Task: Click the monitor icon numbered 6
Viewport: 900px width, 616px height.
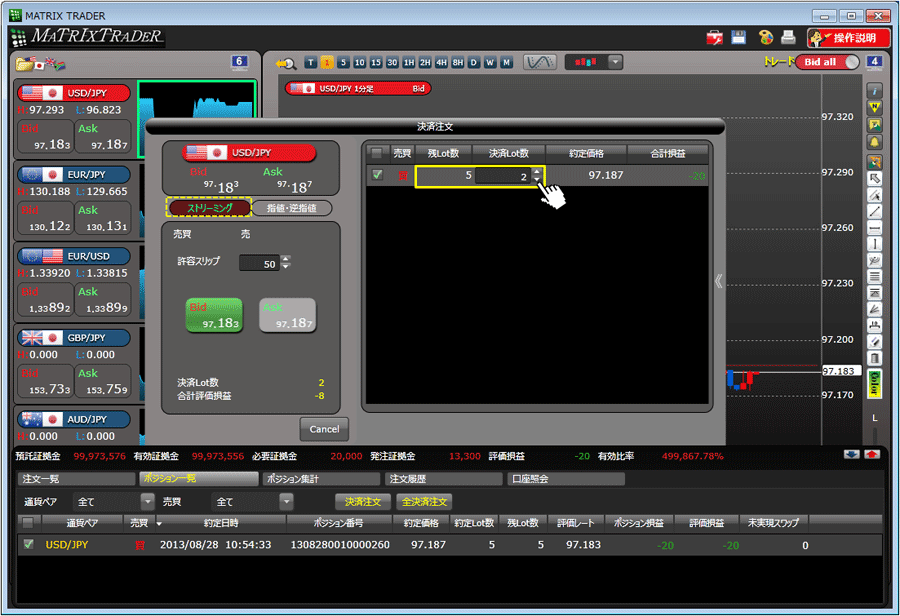Action: [x=239, y=62]
